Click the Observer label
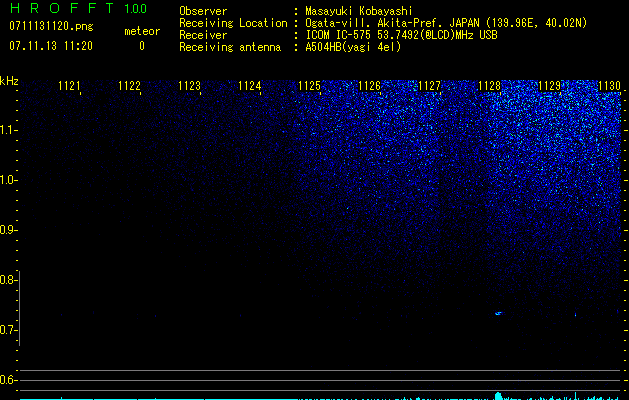Viewport: 629px width, 400px height. point(203,11)
